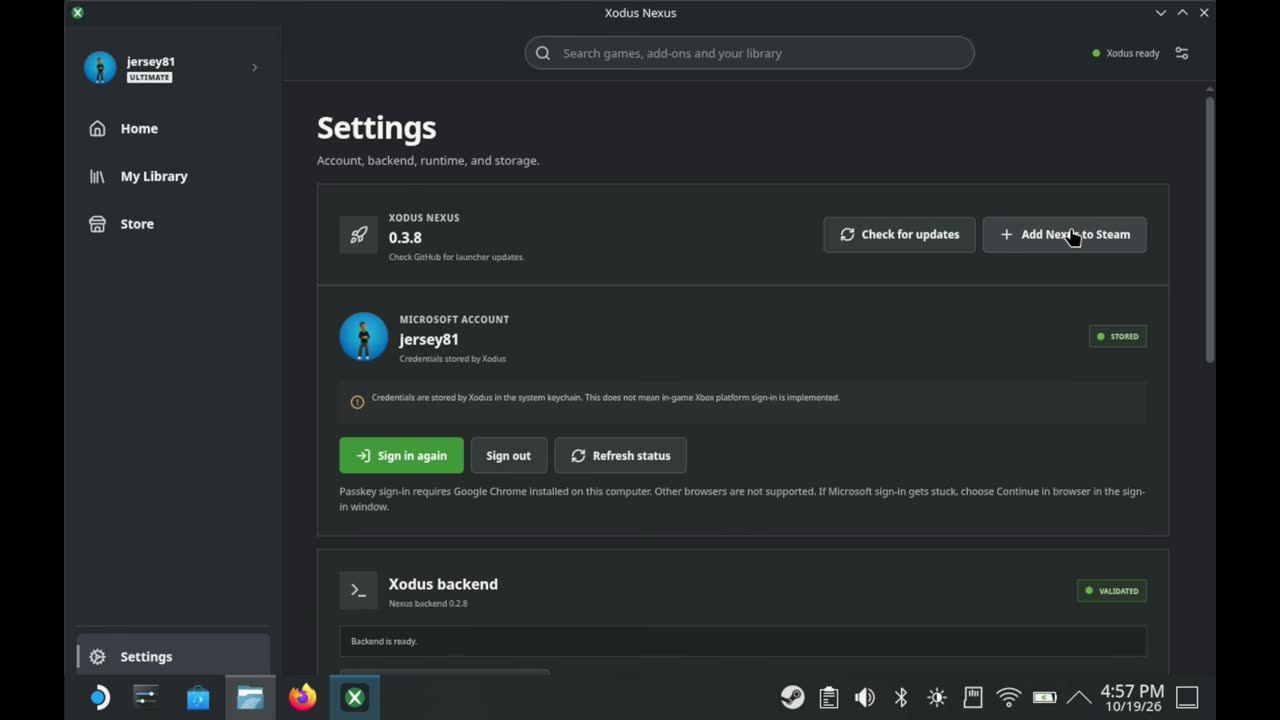1280x720 pixels.
Task: Click the Bluetooth tray icon
Action: point(900,697)
